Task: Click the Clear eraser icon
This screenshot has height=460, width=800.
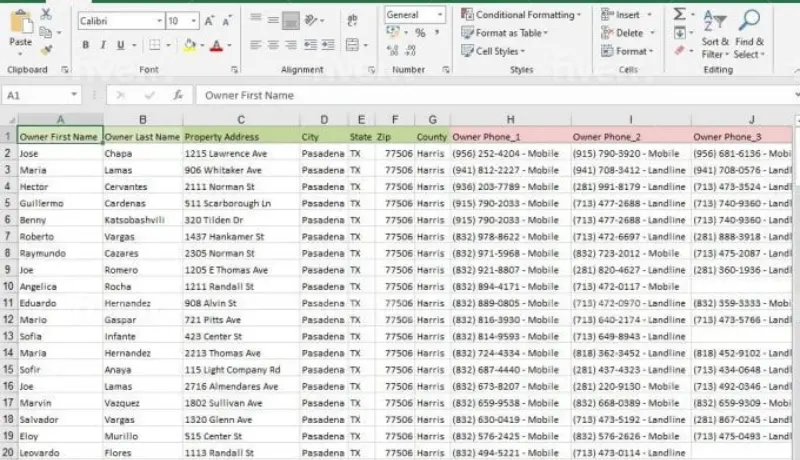Action: point(680,50)
